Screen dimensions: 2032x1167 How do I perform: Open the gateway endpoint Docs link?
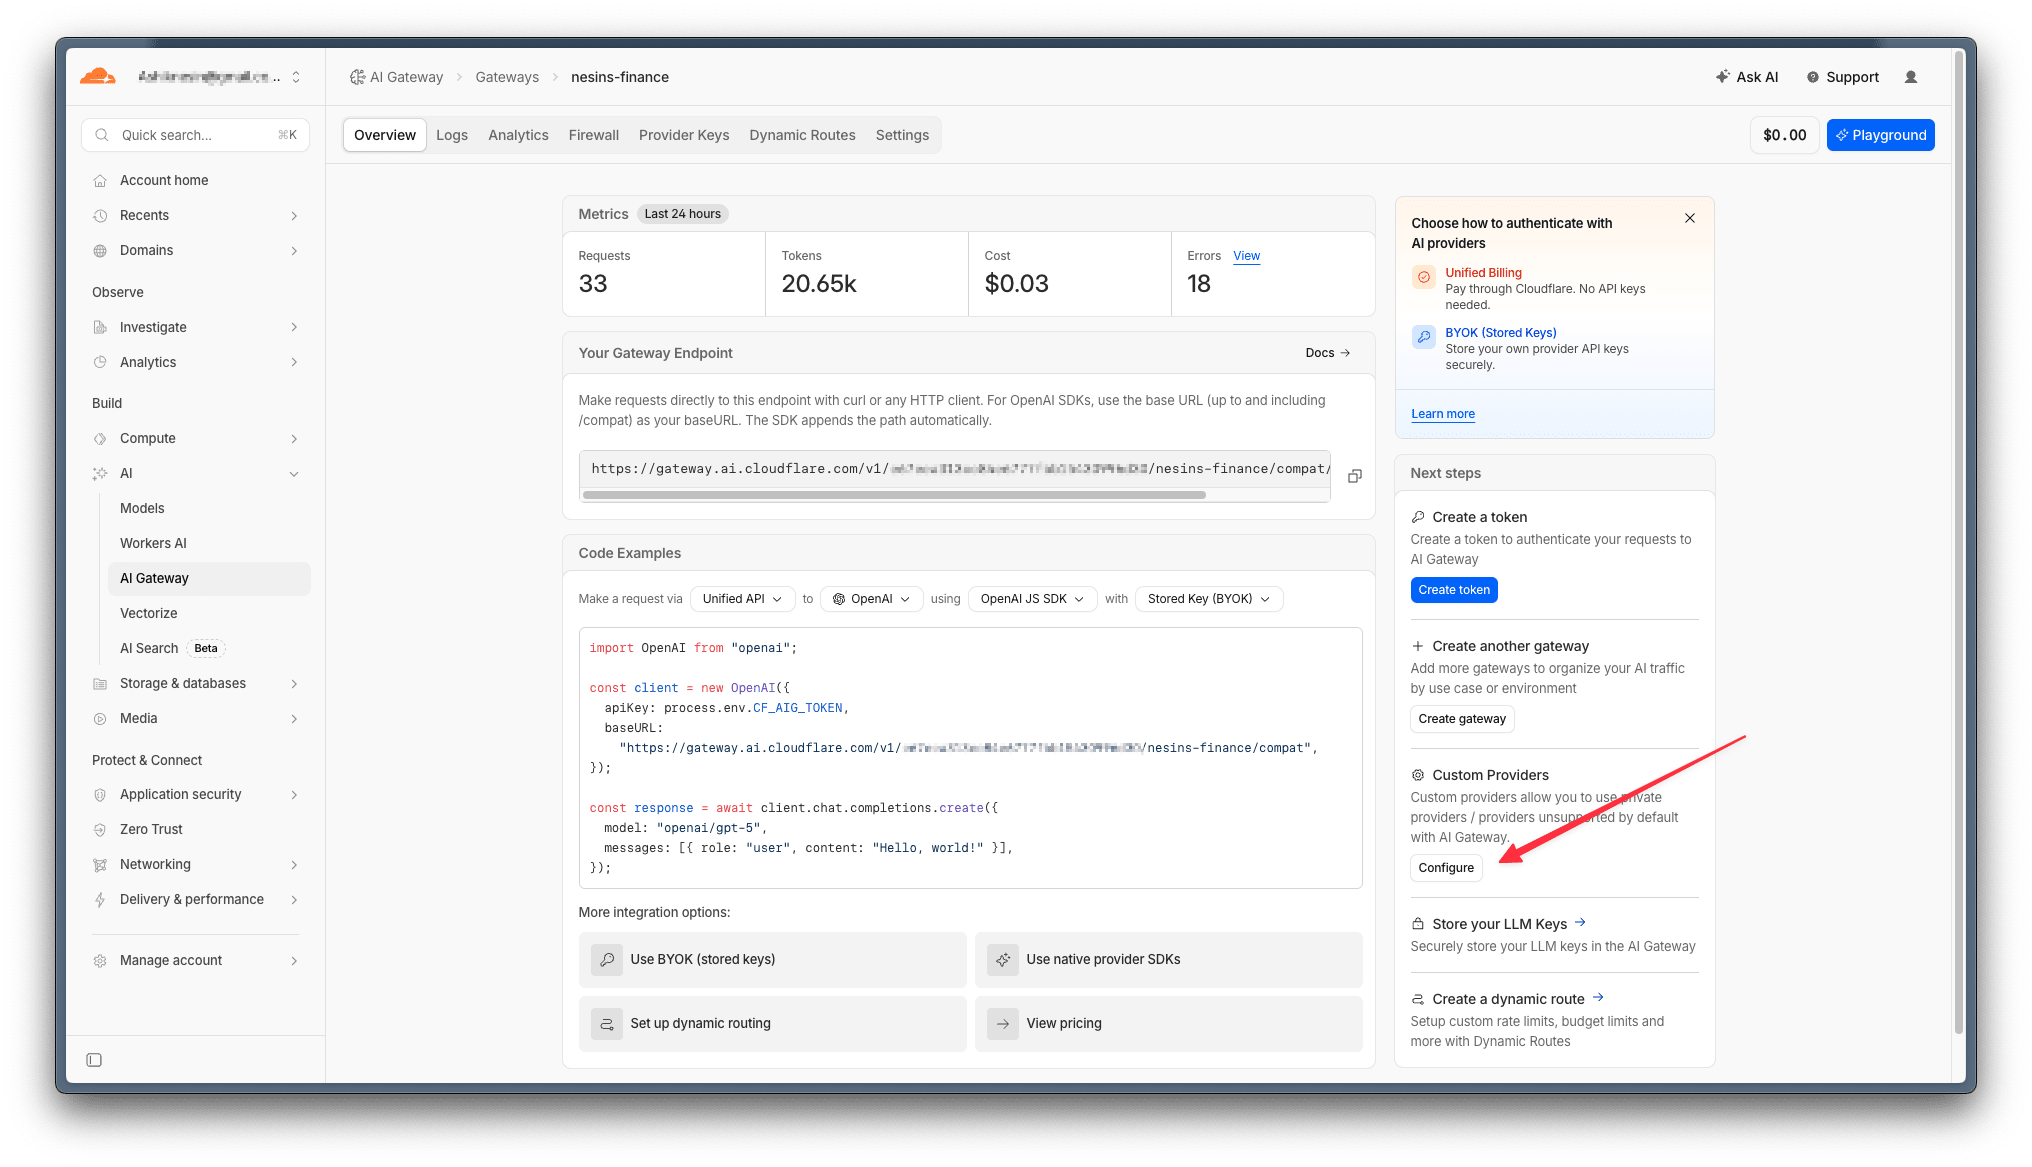(x=1328, y=353)
